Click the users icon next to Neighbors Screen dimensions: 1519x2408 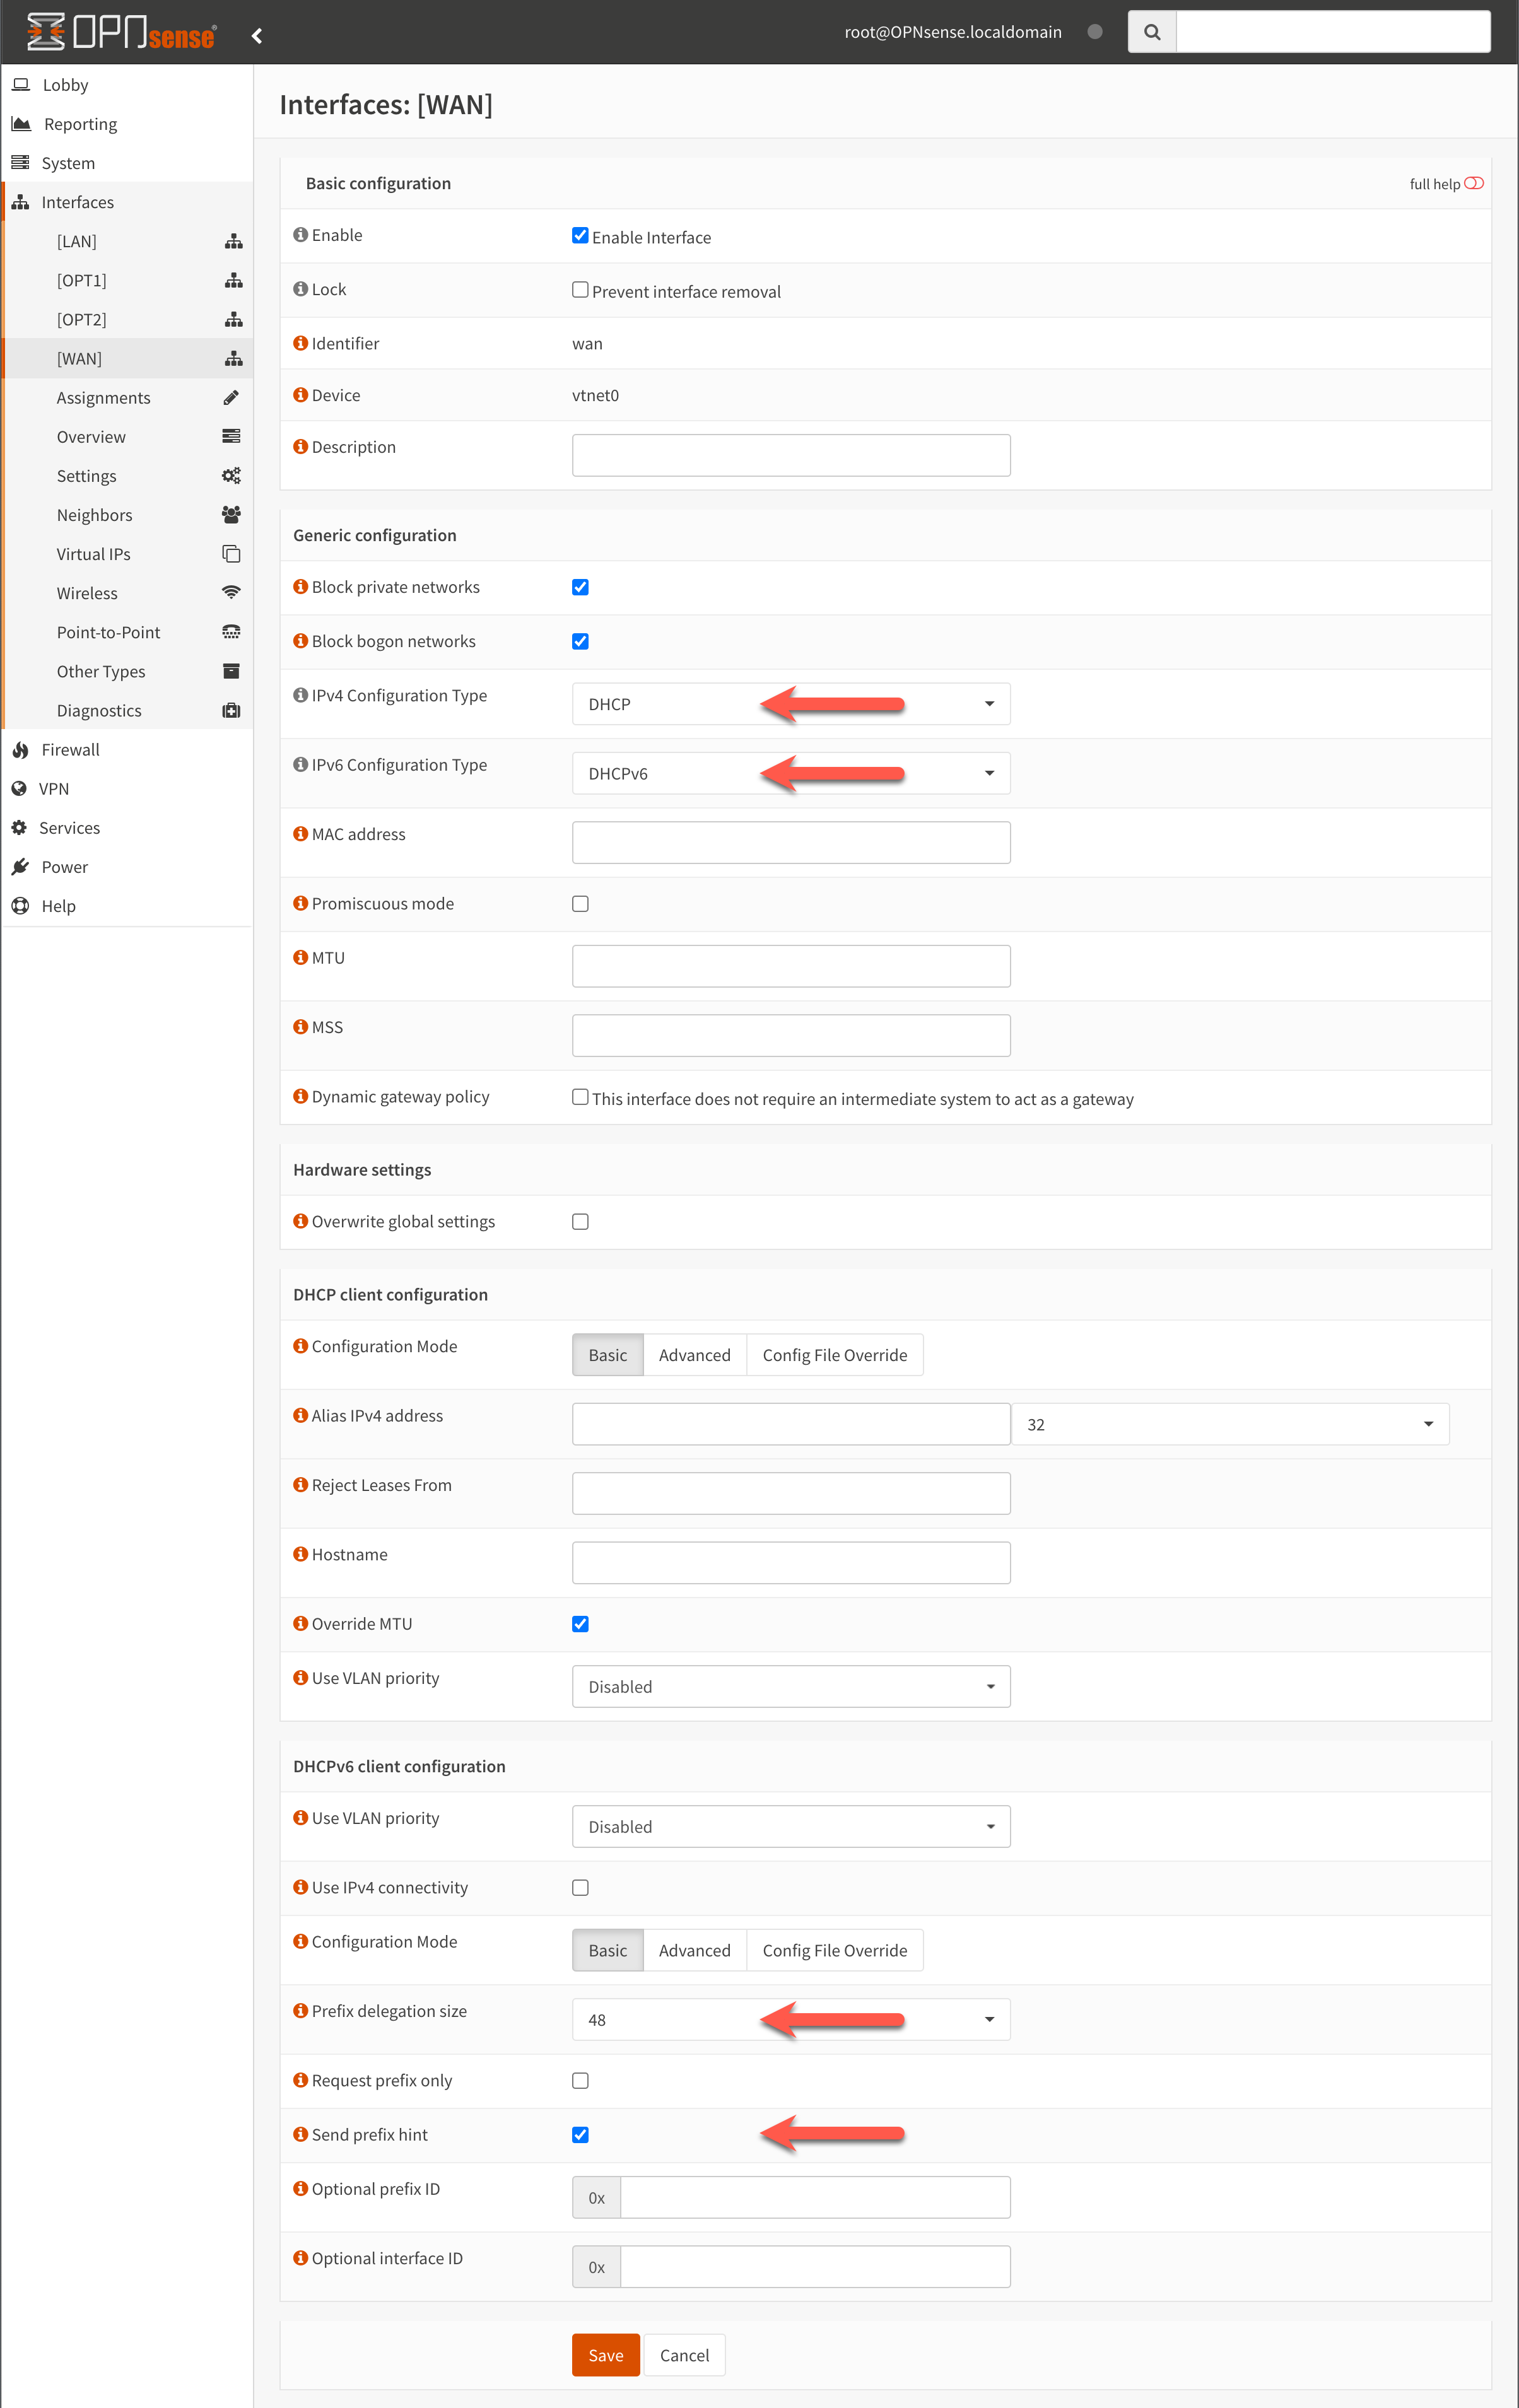coord(231,514)
